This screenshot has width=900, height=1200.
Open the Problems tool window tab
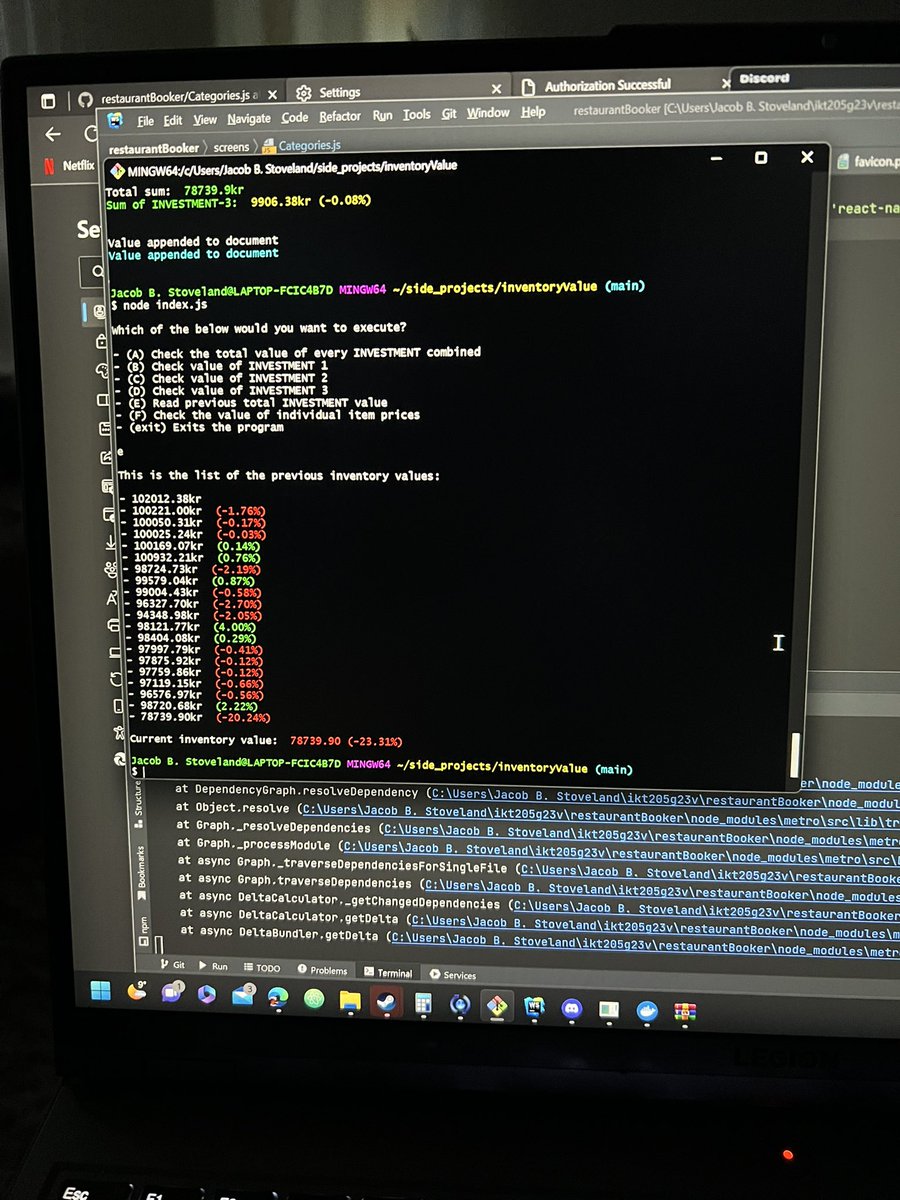(322, 970)
